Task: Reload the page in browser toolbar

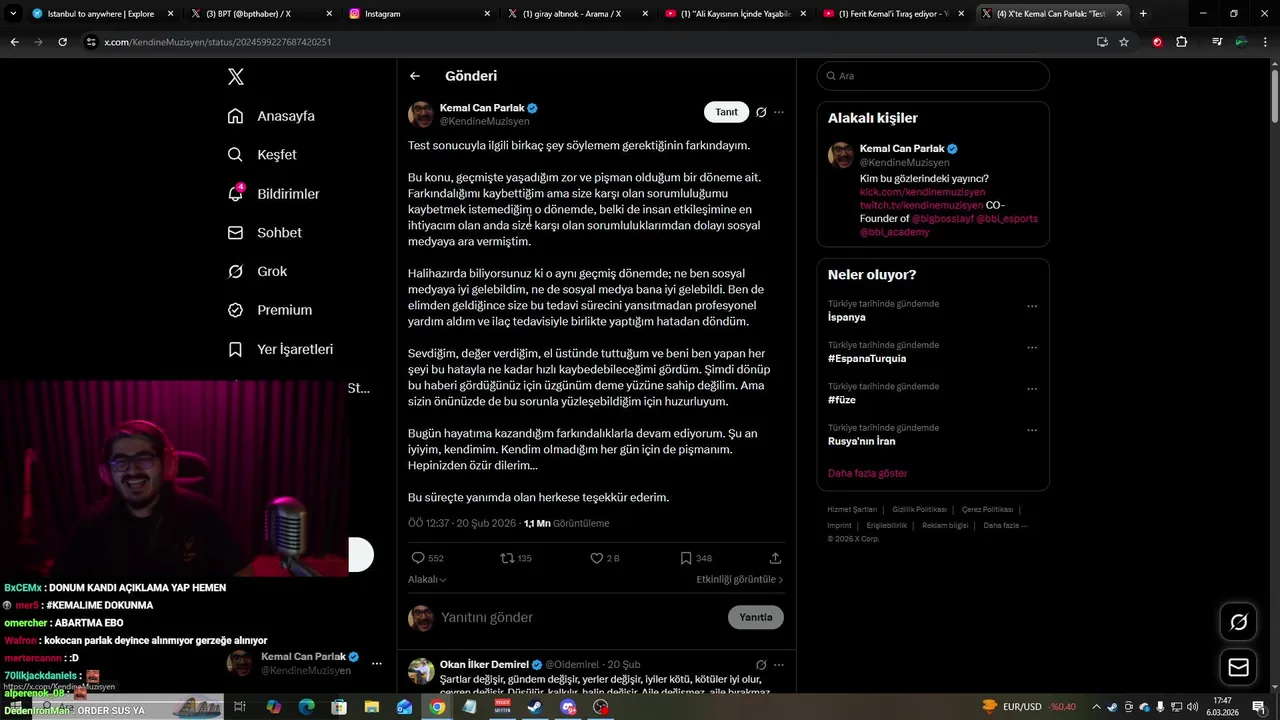Action: pyautogui.click(x=62, y=42)
